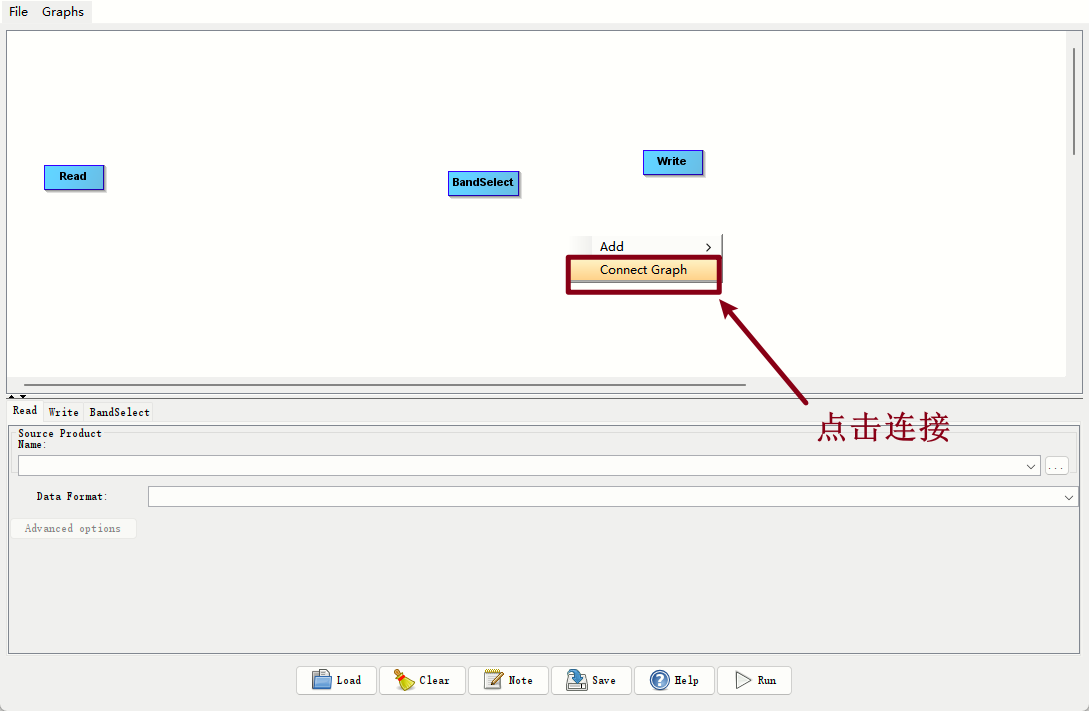Open file browser via ellipsis button
Viewport: 1089px width, 711px height.
click(1056, 465)
